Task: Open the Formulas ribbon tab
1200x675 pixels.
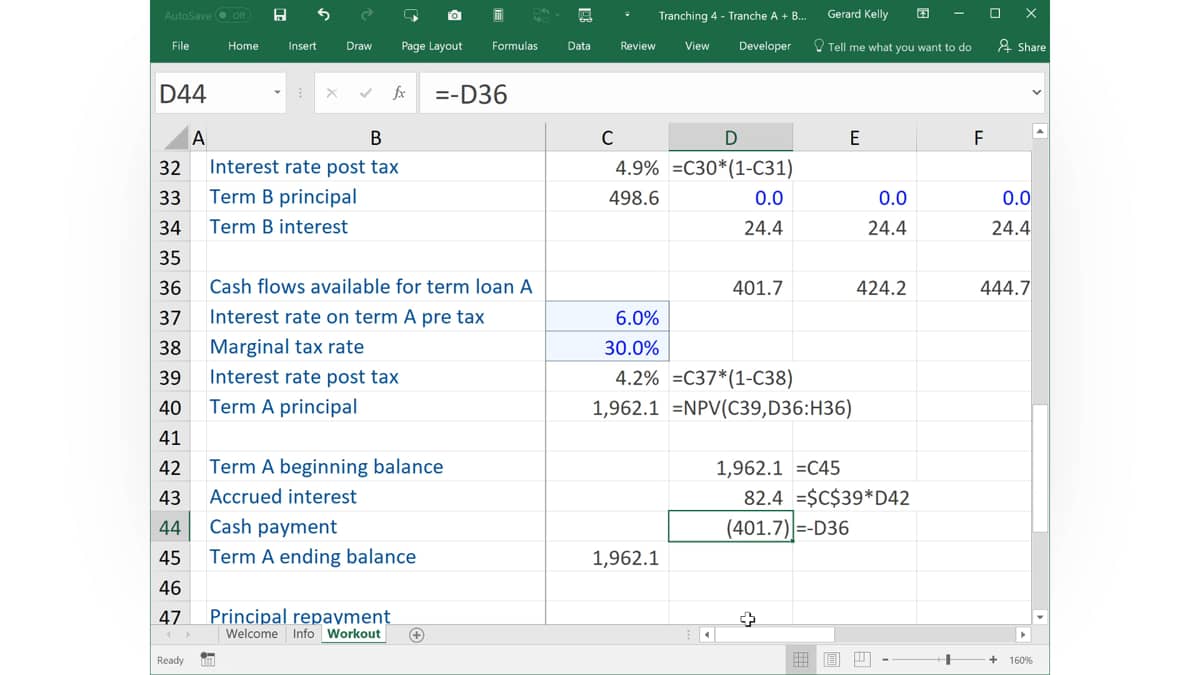Action: coord(515,46)
